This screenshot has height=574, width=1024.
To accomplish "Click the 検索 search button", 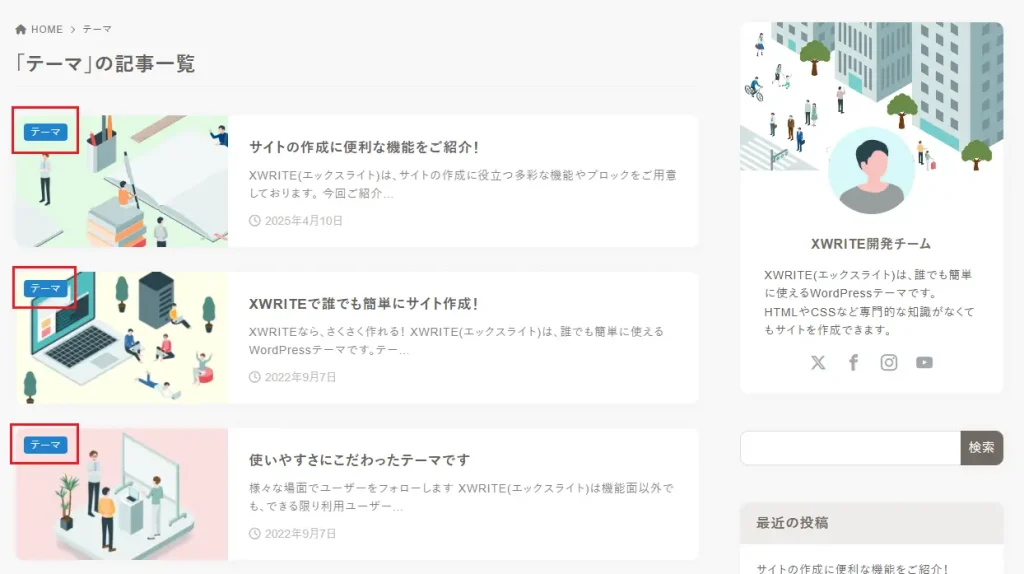I will [982, 448].
